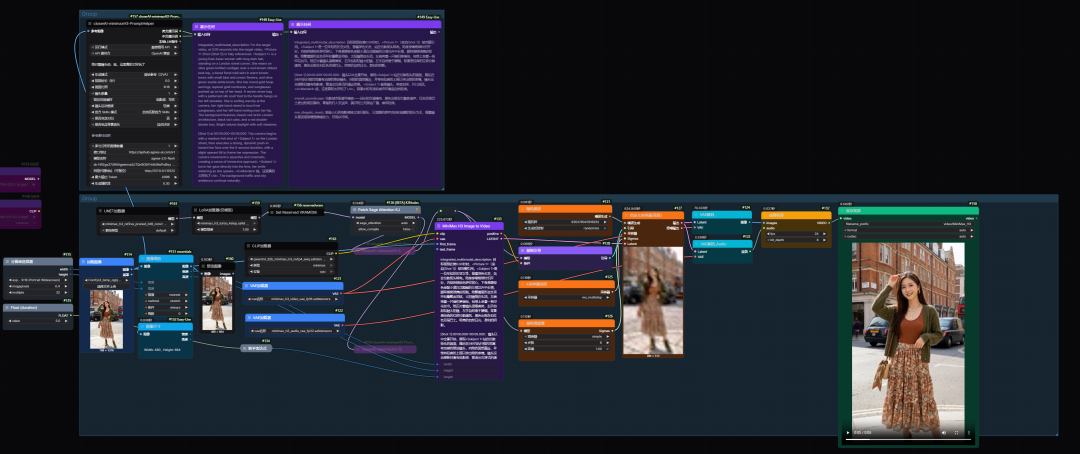Click the upload button in the load image node
This screenshot has height=454, width=1080.
point(106,286)
